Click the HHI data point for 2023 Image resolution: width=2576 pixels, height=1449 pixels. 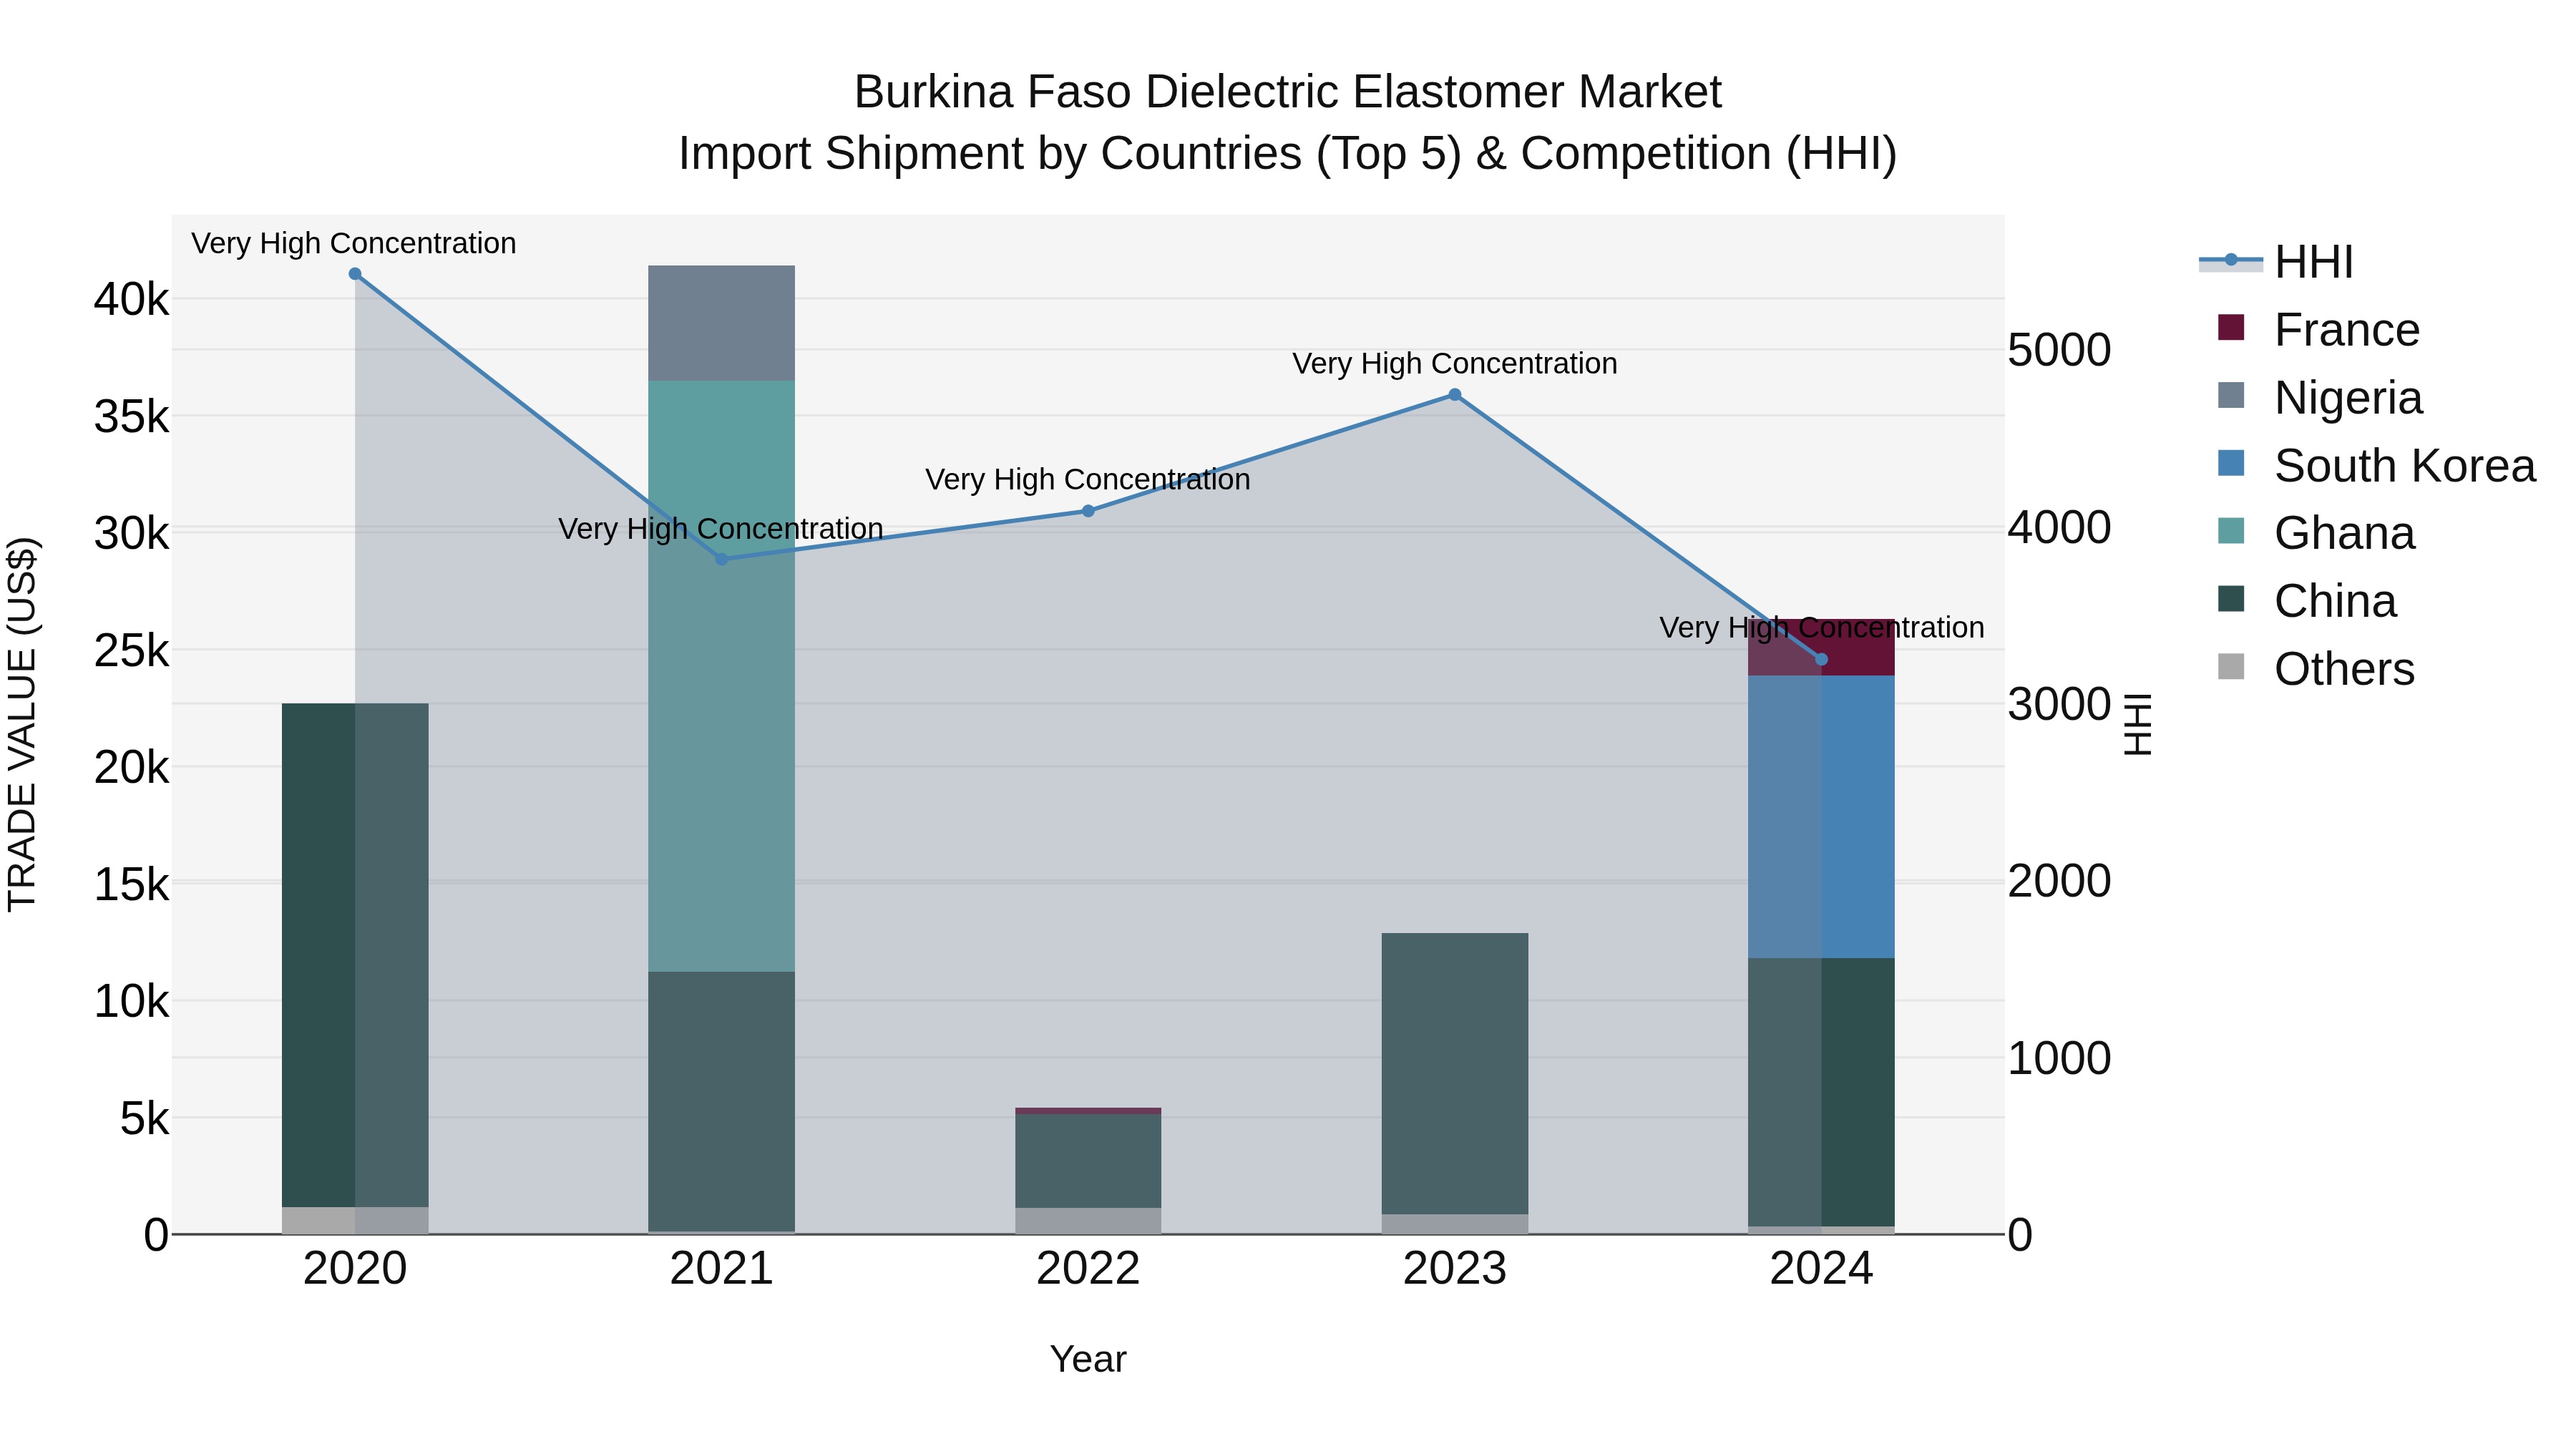click(1455, 395)
